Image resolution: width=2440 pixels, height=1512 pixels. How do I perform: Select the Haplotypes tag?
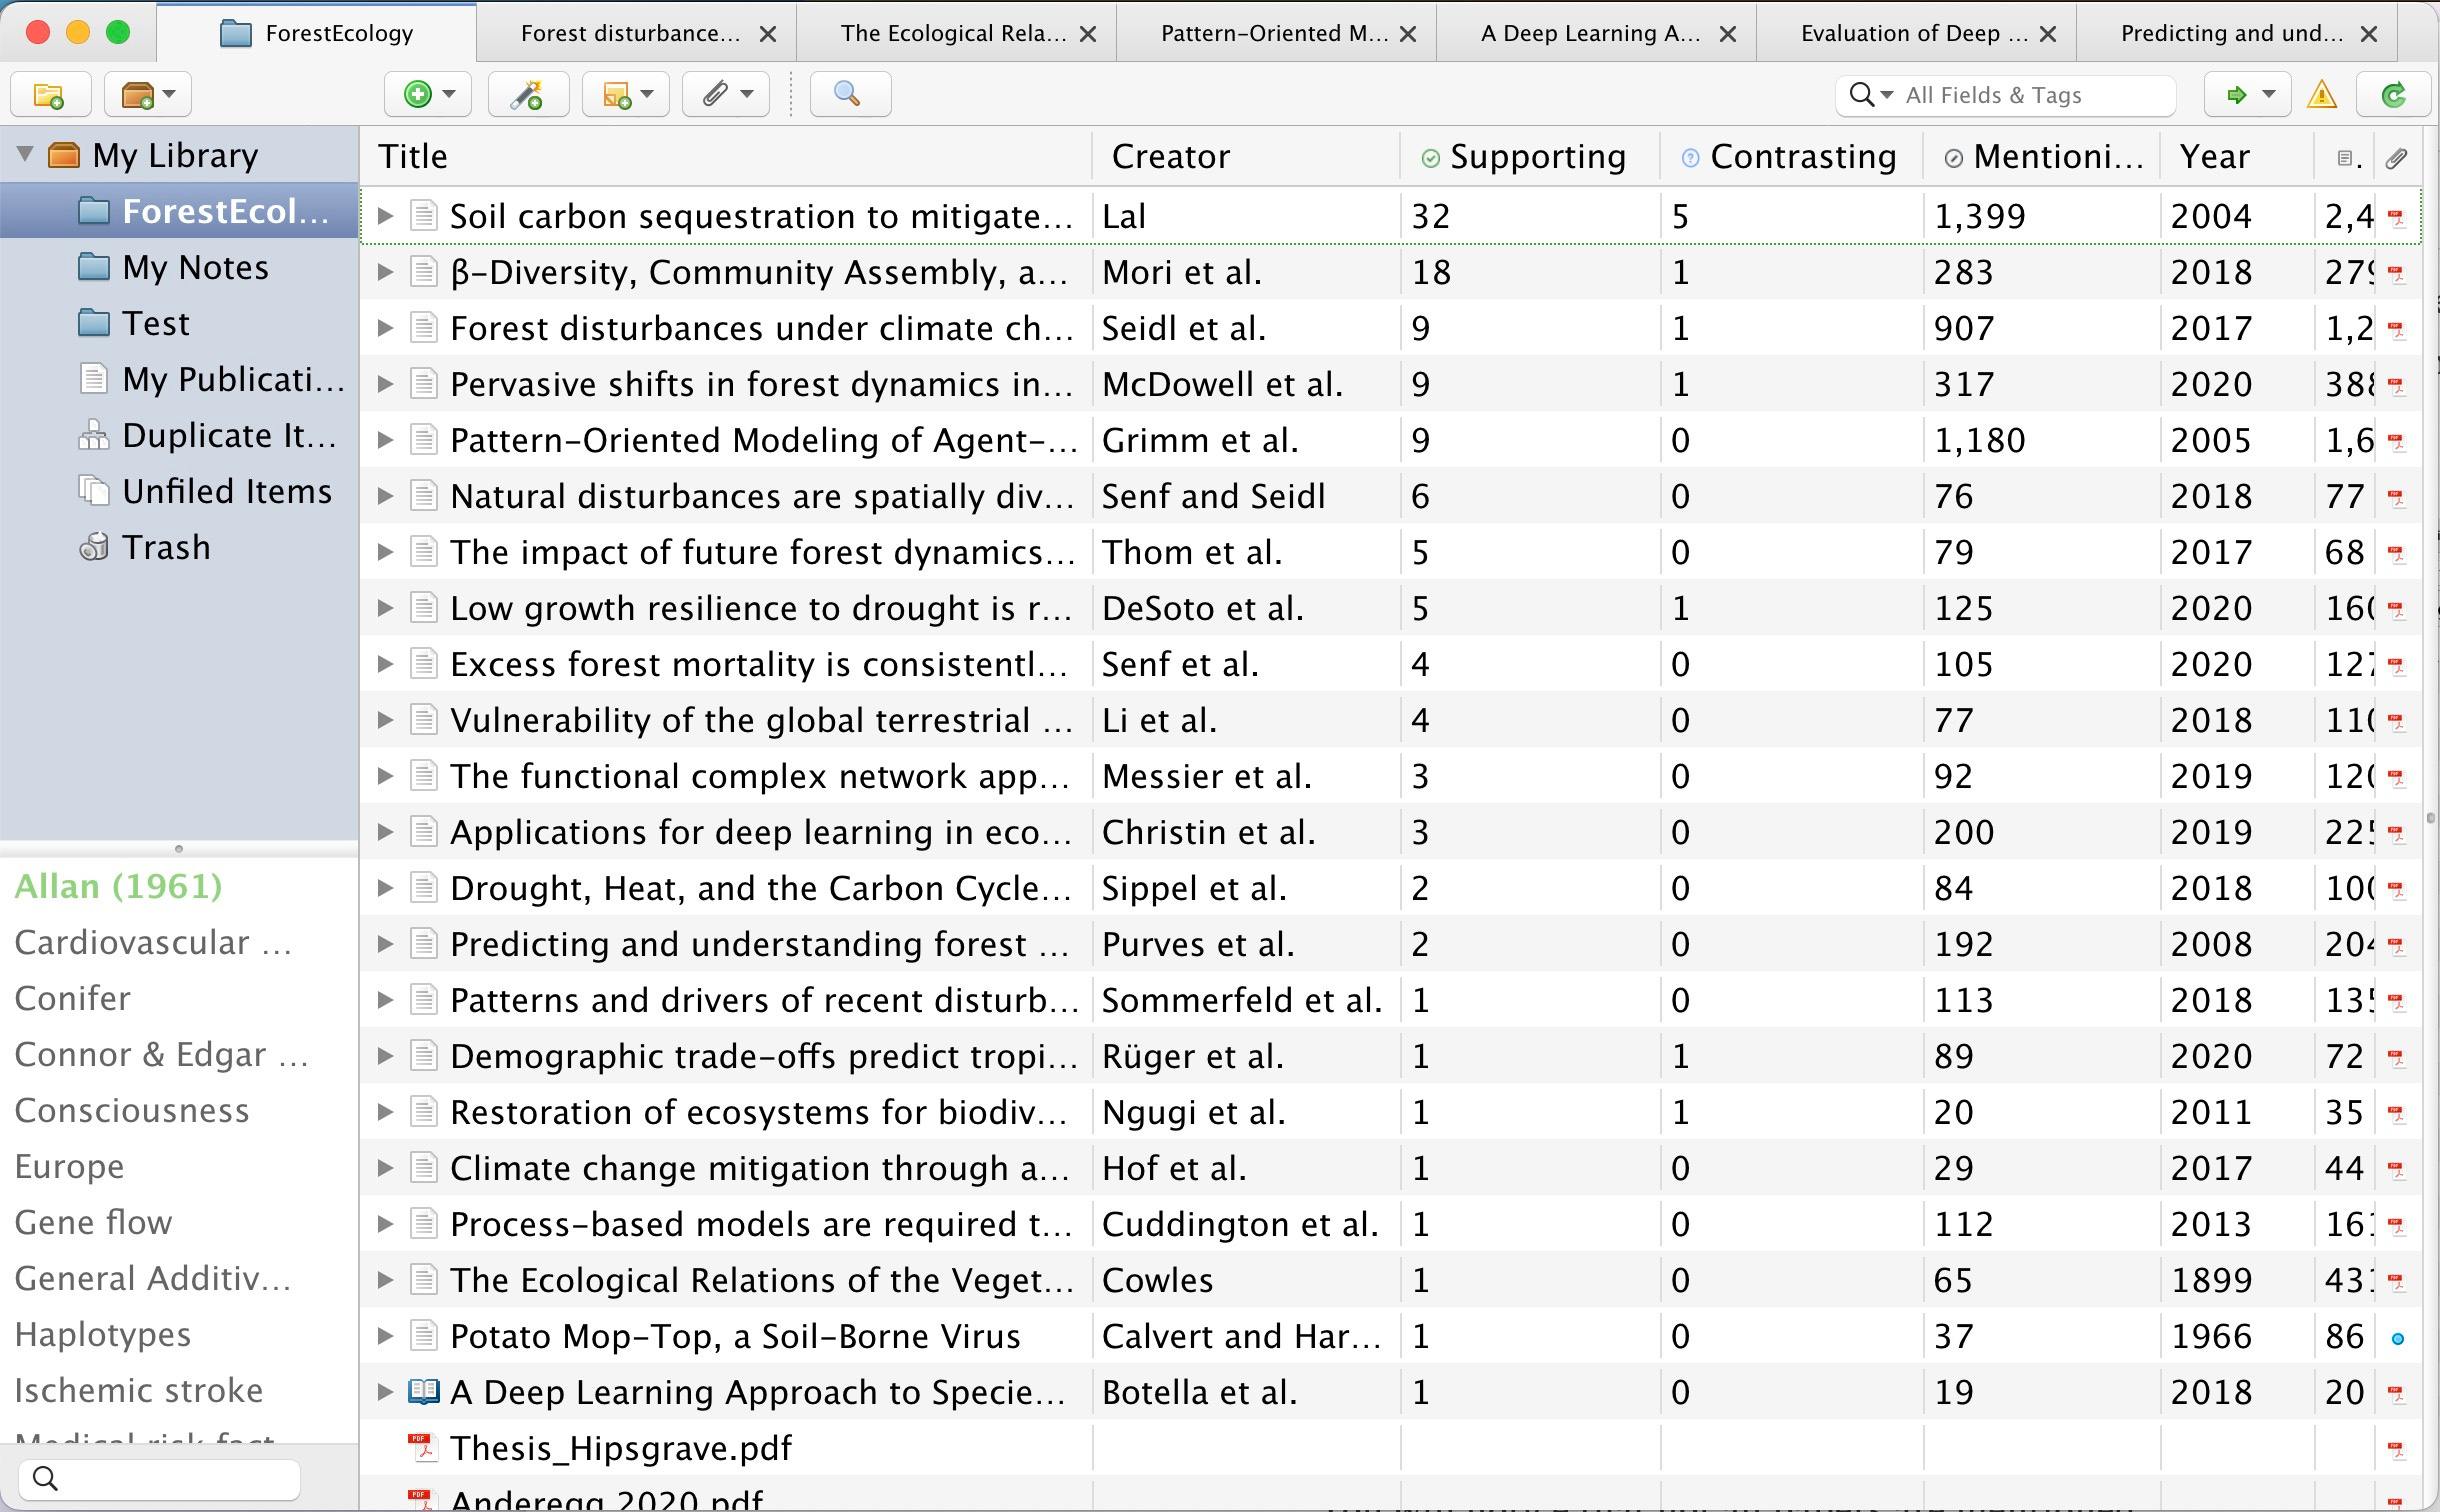pos(102,1334)
